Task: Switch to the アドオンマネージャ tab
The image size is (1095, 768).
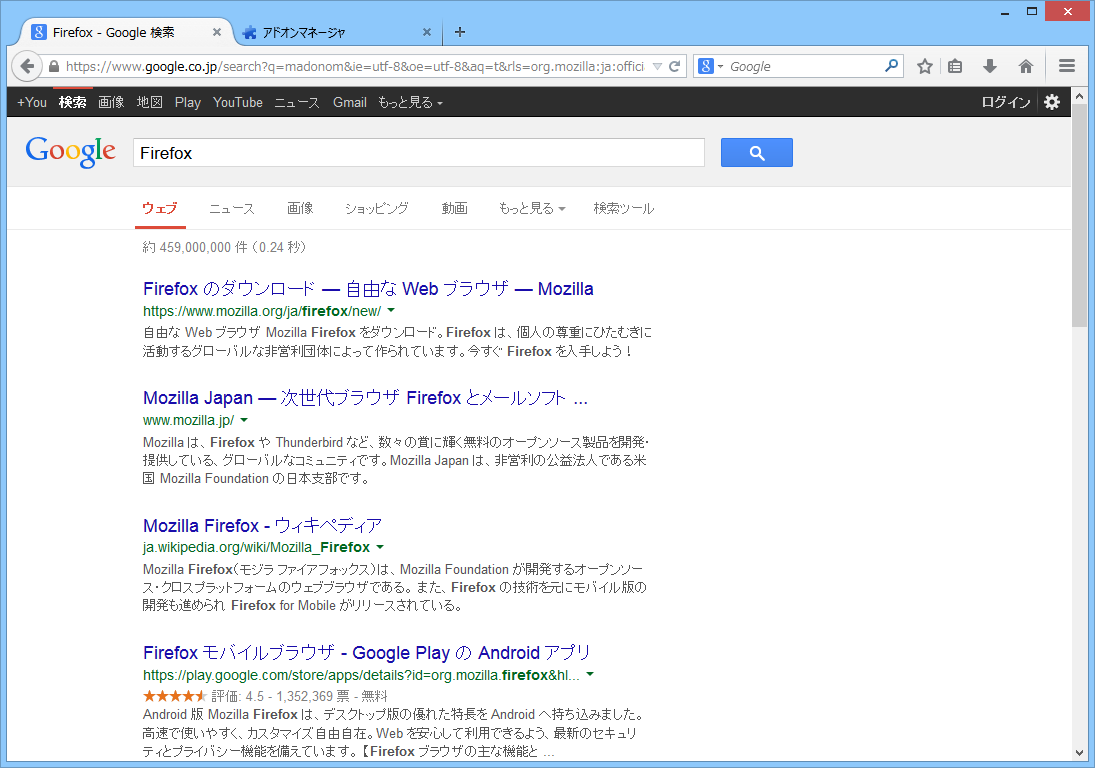Action: [335, 32]
